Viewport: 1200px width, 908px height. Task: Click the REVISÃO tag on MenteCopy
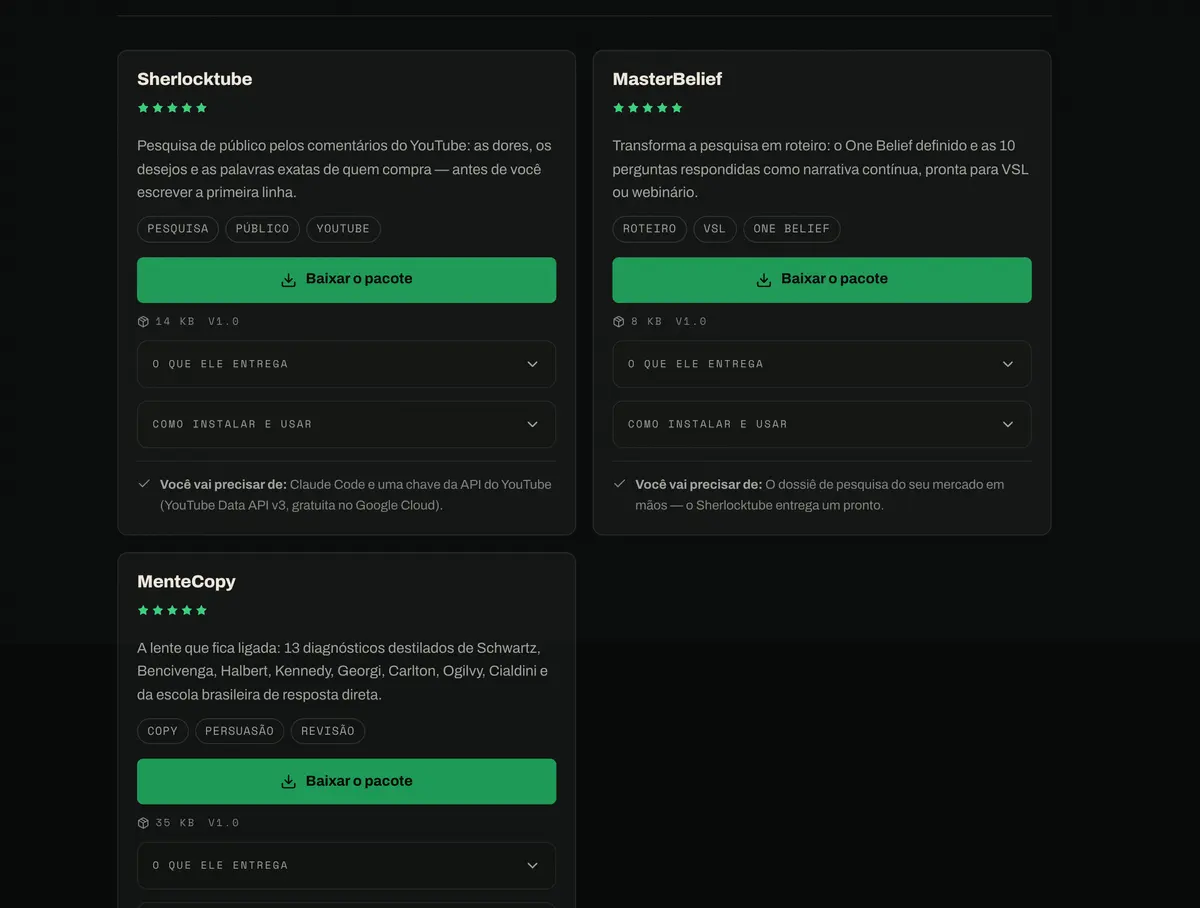328,731
